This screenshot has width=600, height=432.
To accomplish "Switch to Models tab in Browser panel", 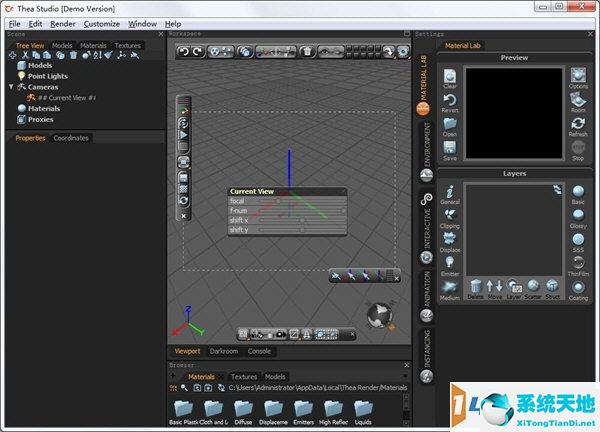I will click(x=275, y=377).
